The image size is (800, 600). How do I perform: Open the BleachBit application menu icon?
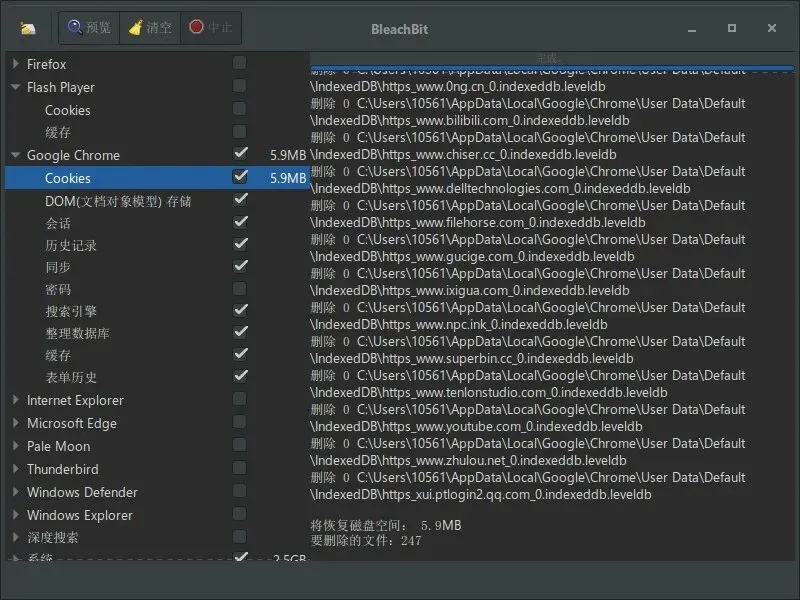pos(28,29)
